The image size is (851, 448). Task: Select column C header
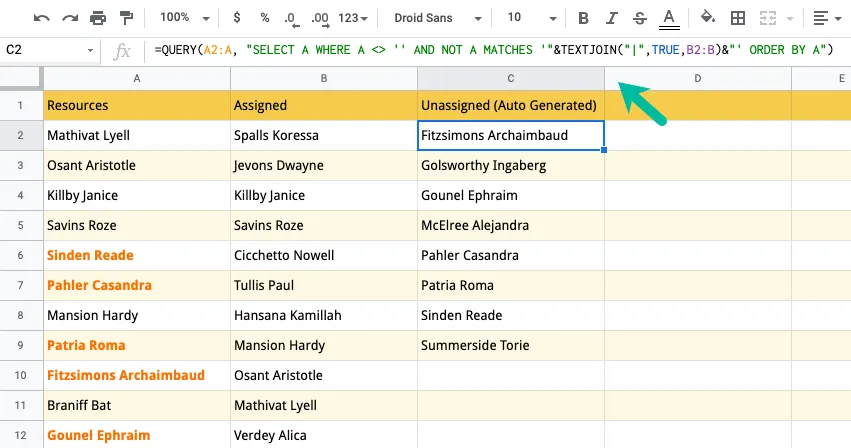coord(511,78)
